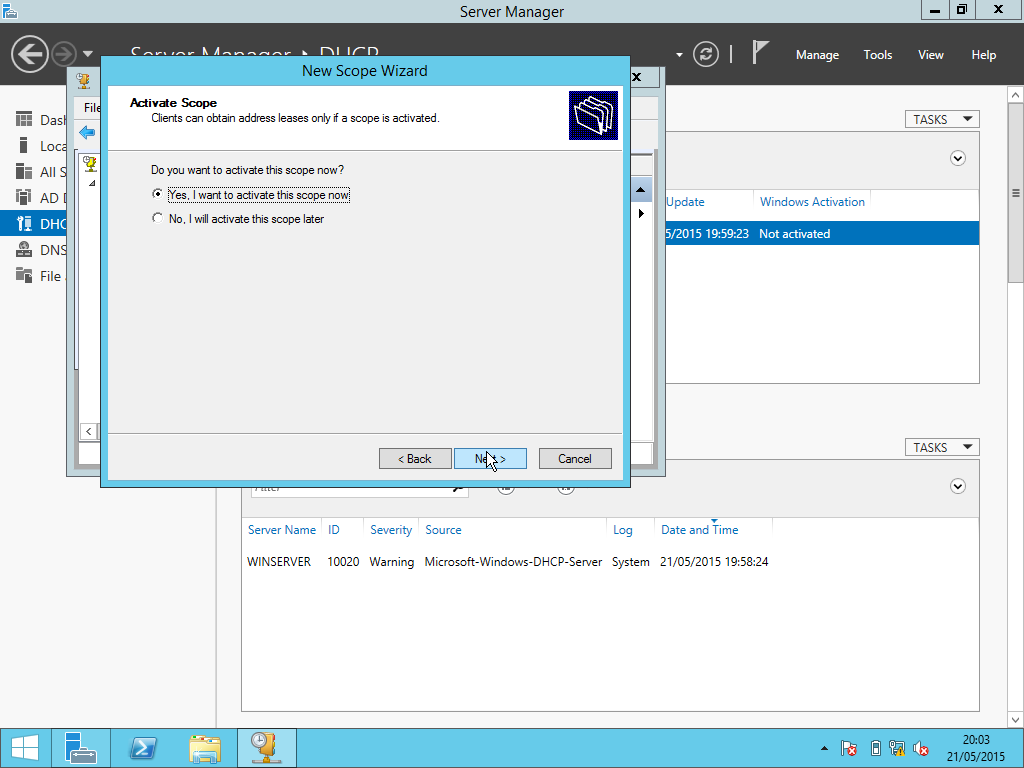
Task: Open the upper TASKS dropdown
Action: coord(942,119)
